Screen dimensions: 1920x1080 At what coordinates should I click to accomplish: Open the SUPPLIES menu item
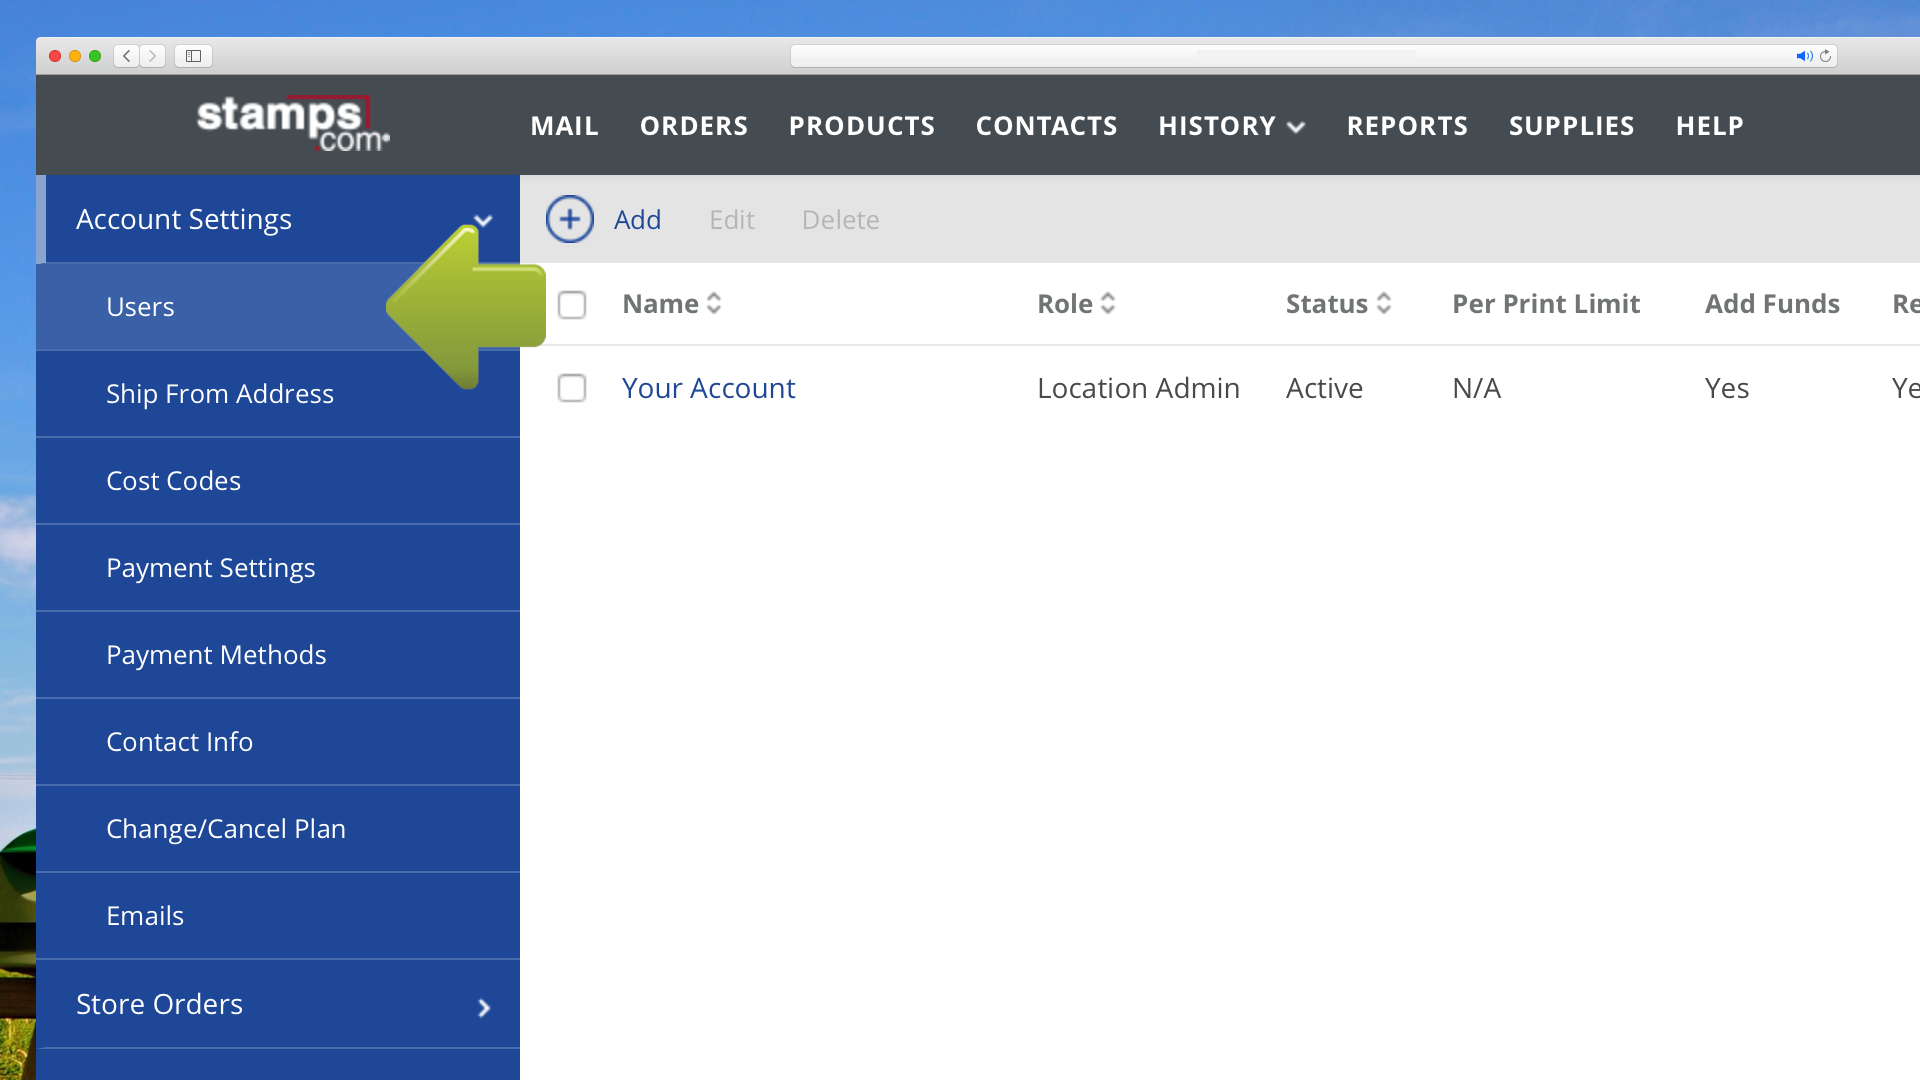click(x=1571, y=126)
